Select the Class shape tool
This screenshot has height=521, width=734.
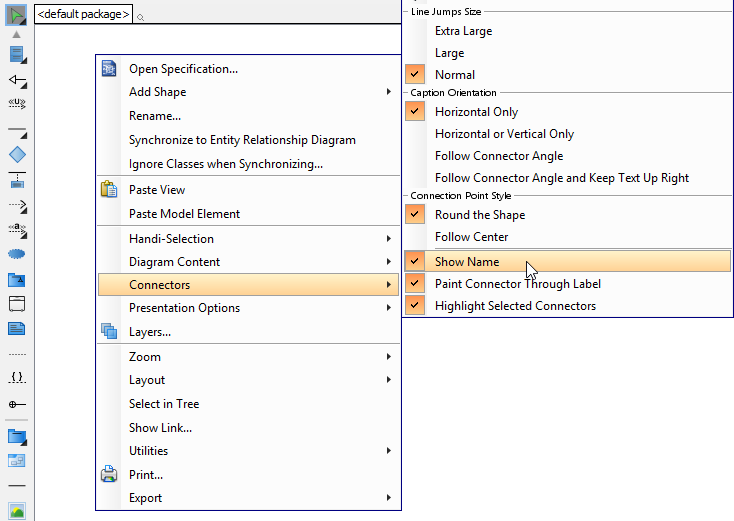(17, 55)
